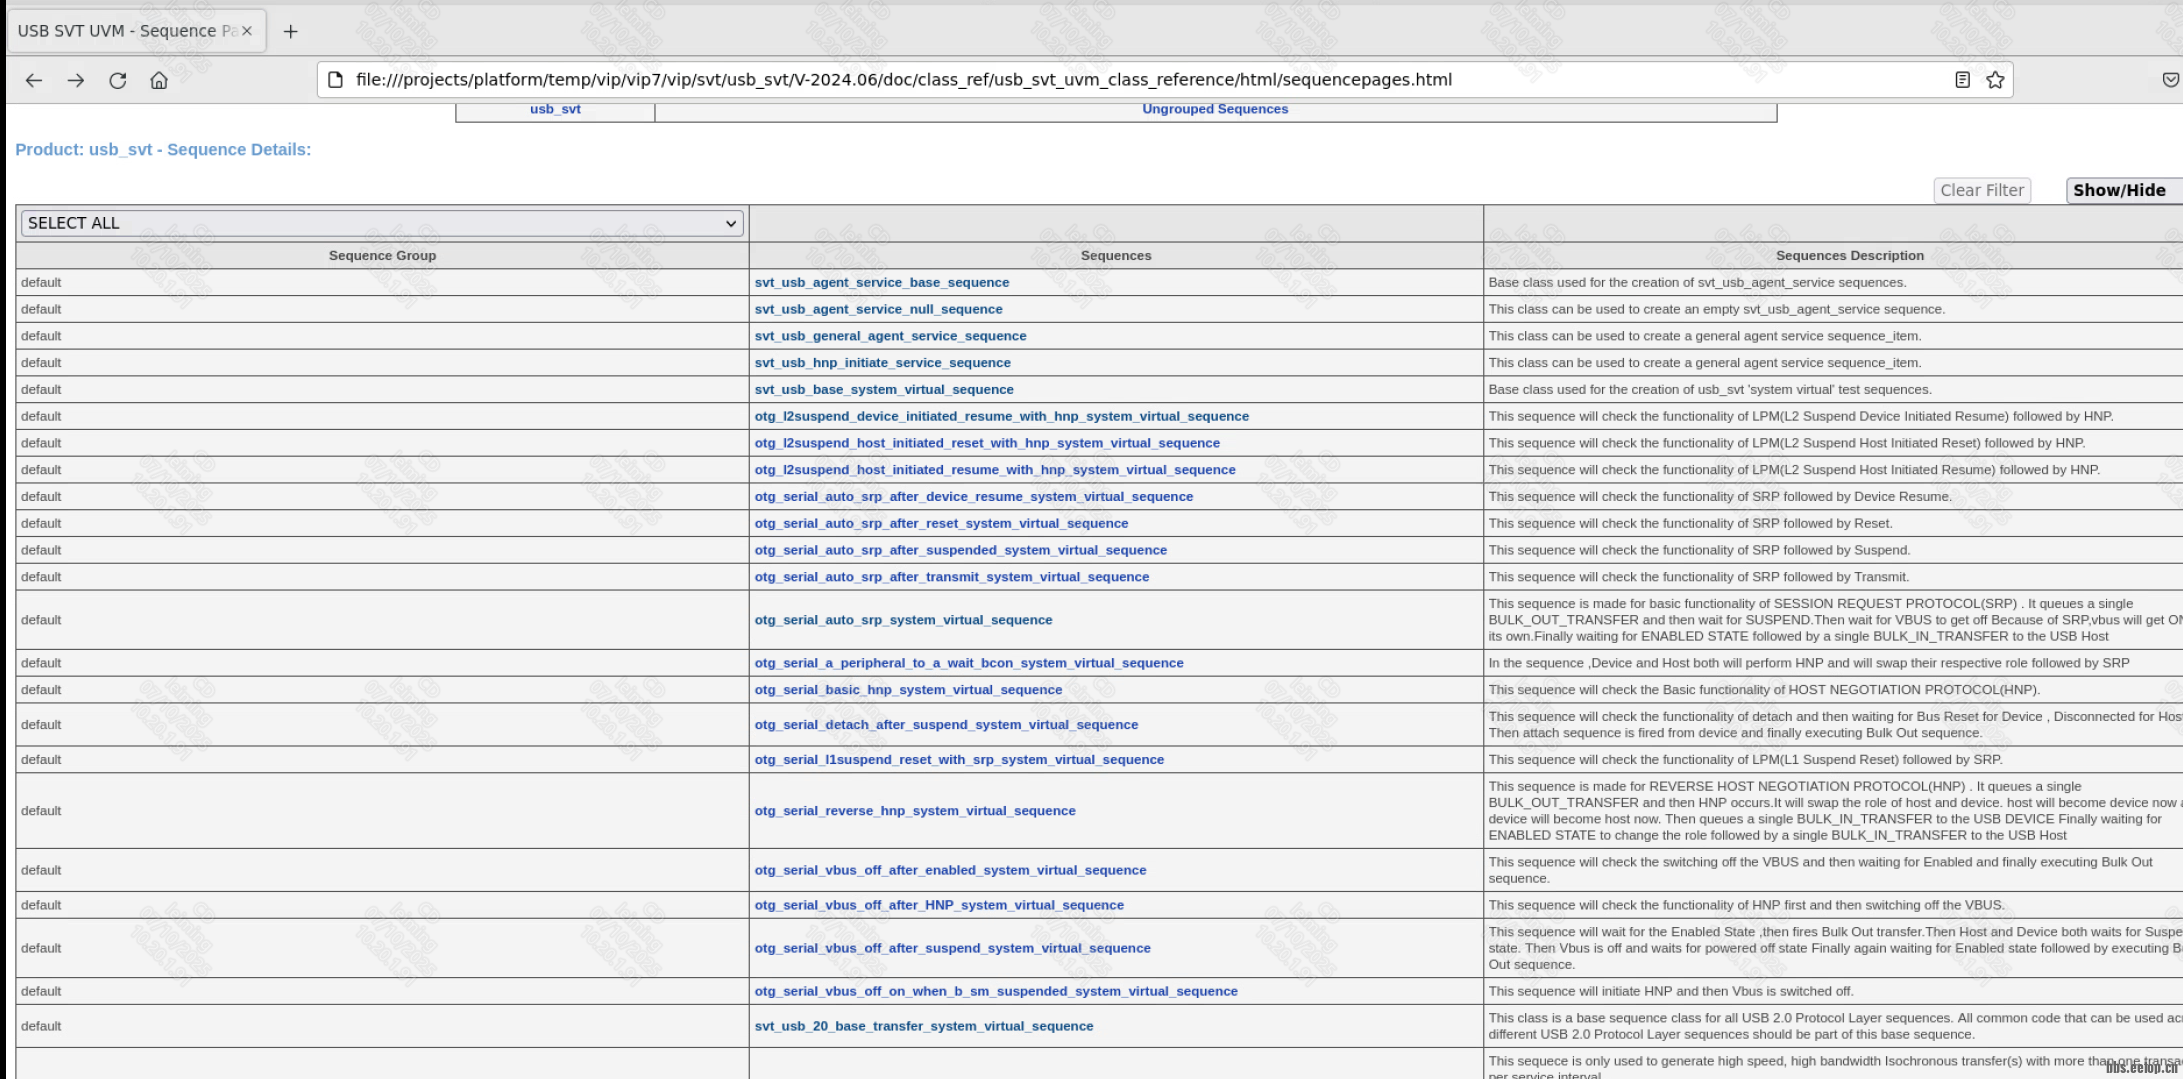Screen dimensions: 2183x1079
Task: Open otg_serial_detach_after_suspend link
Action: [x=946, y=725]
